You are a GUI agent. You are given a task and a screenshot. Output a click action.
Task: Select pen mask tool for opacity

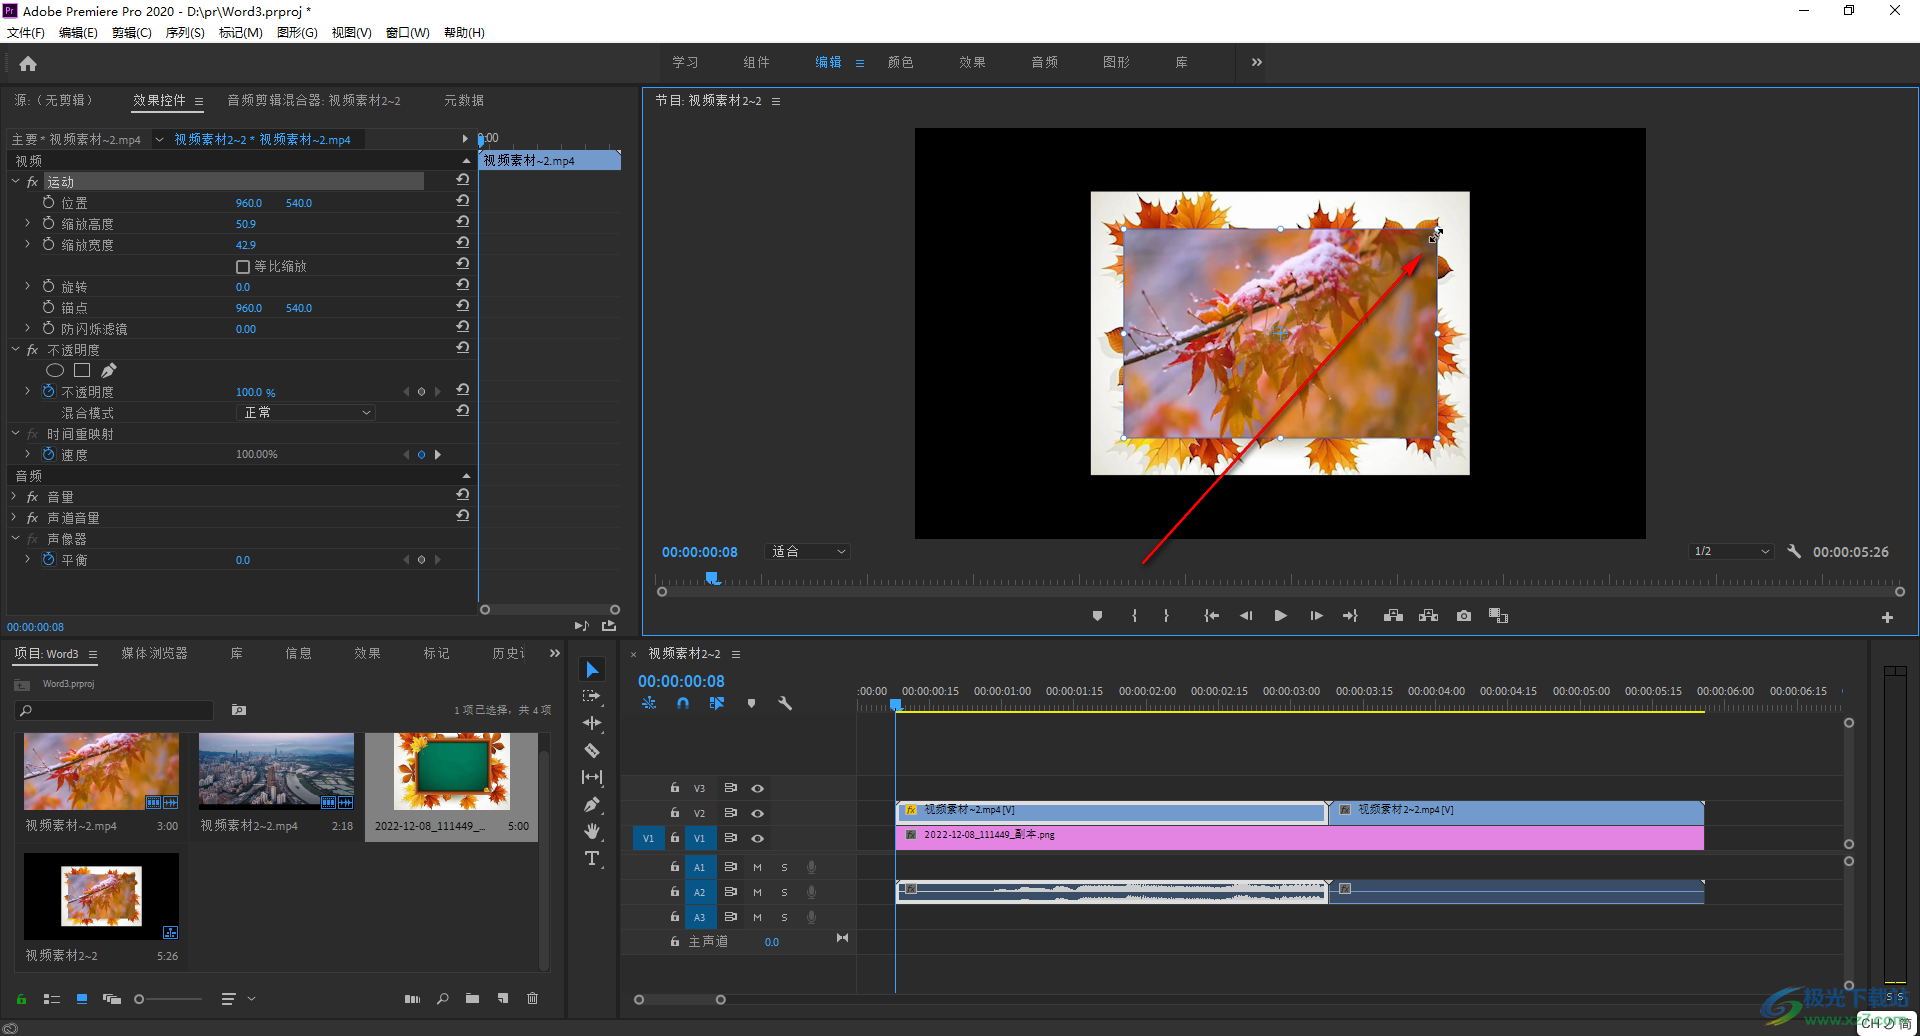click(108, 370)
